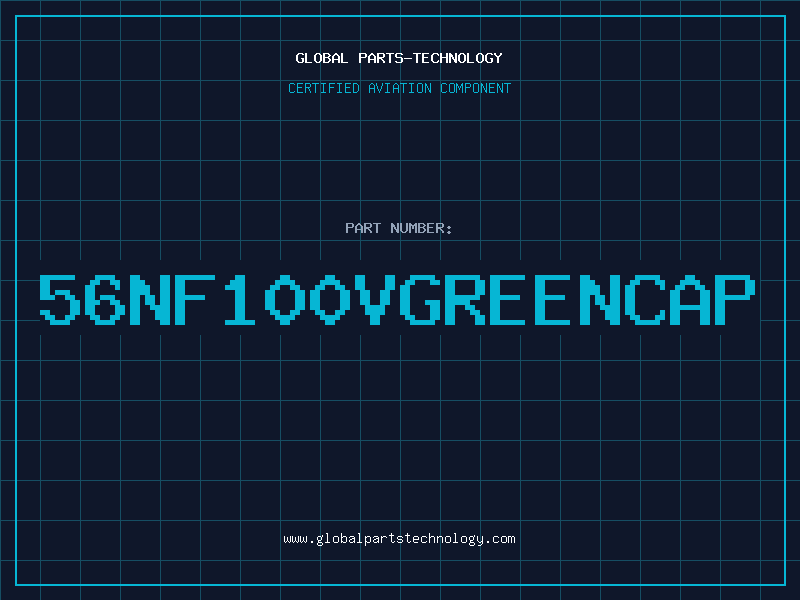Click the word CERTIFIED in the subtitle
800x600 pixels.
click(x=322, y=89)
